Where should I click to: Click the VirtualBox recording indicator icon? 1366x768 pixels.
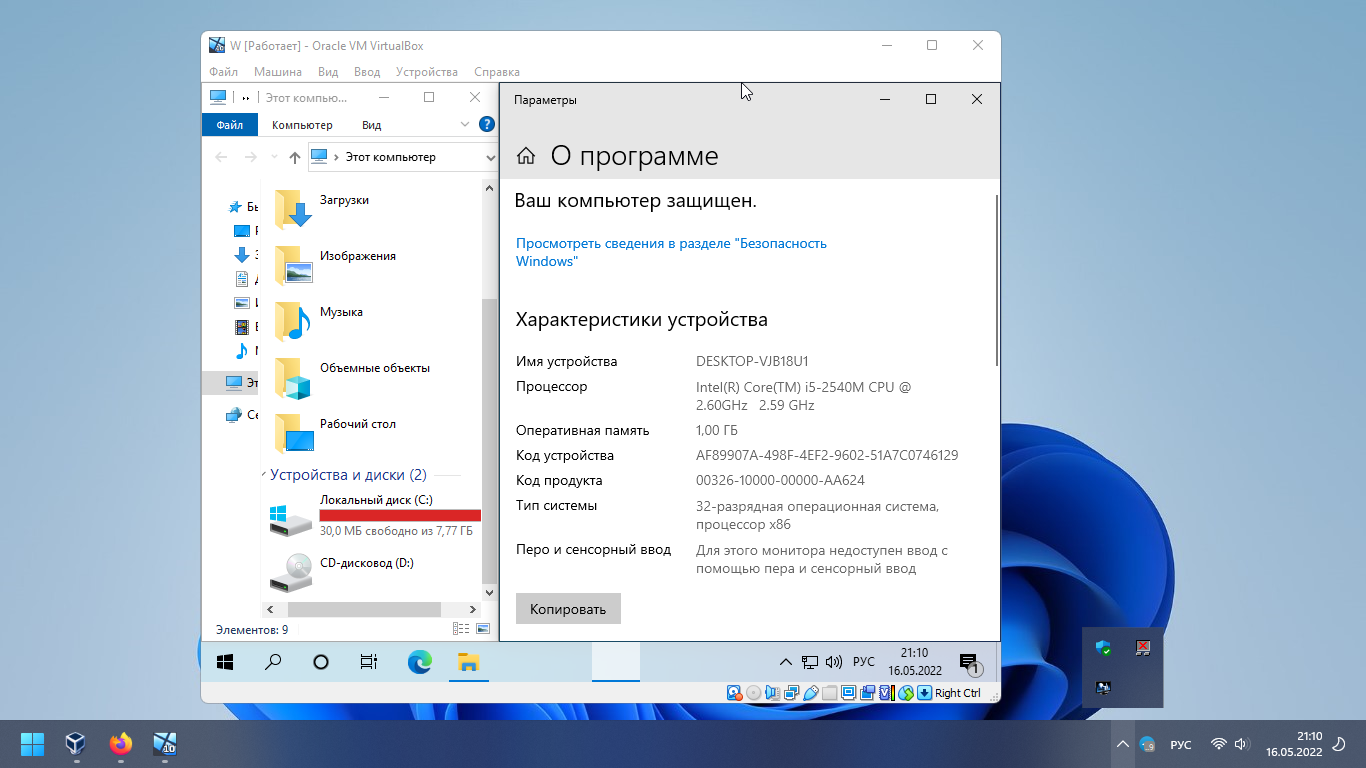867,693
